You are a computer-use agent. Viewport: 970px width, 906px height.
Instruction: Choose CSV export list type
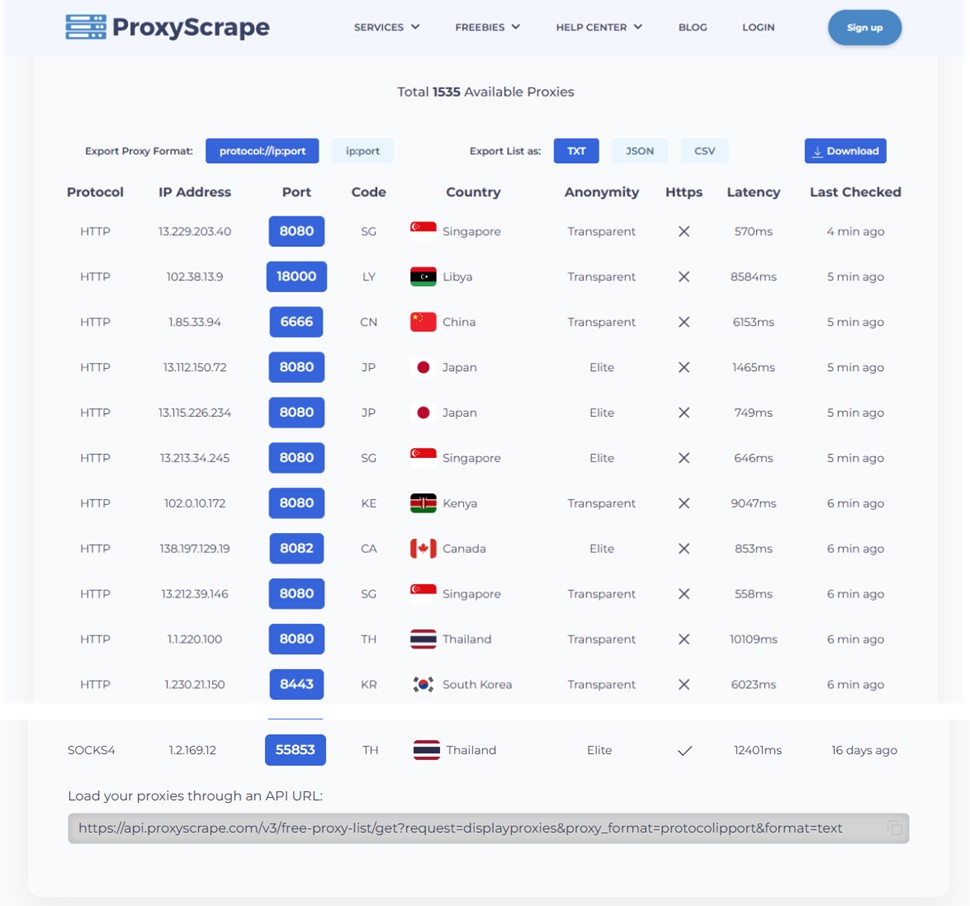pyautogui.click(x=705, y=151)
